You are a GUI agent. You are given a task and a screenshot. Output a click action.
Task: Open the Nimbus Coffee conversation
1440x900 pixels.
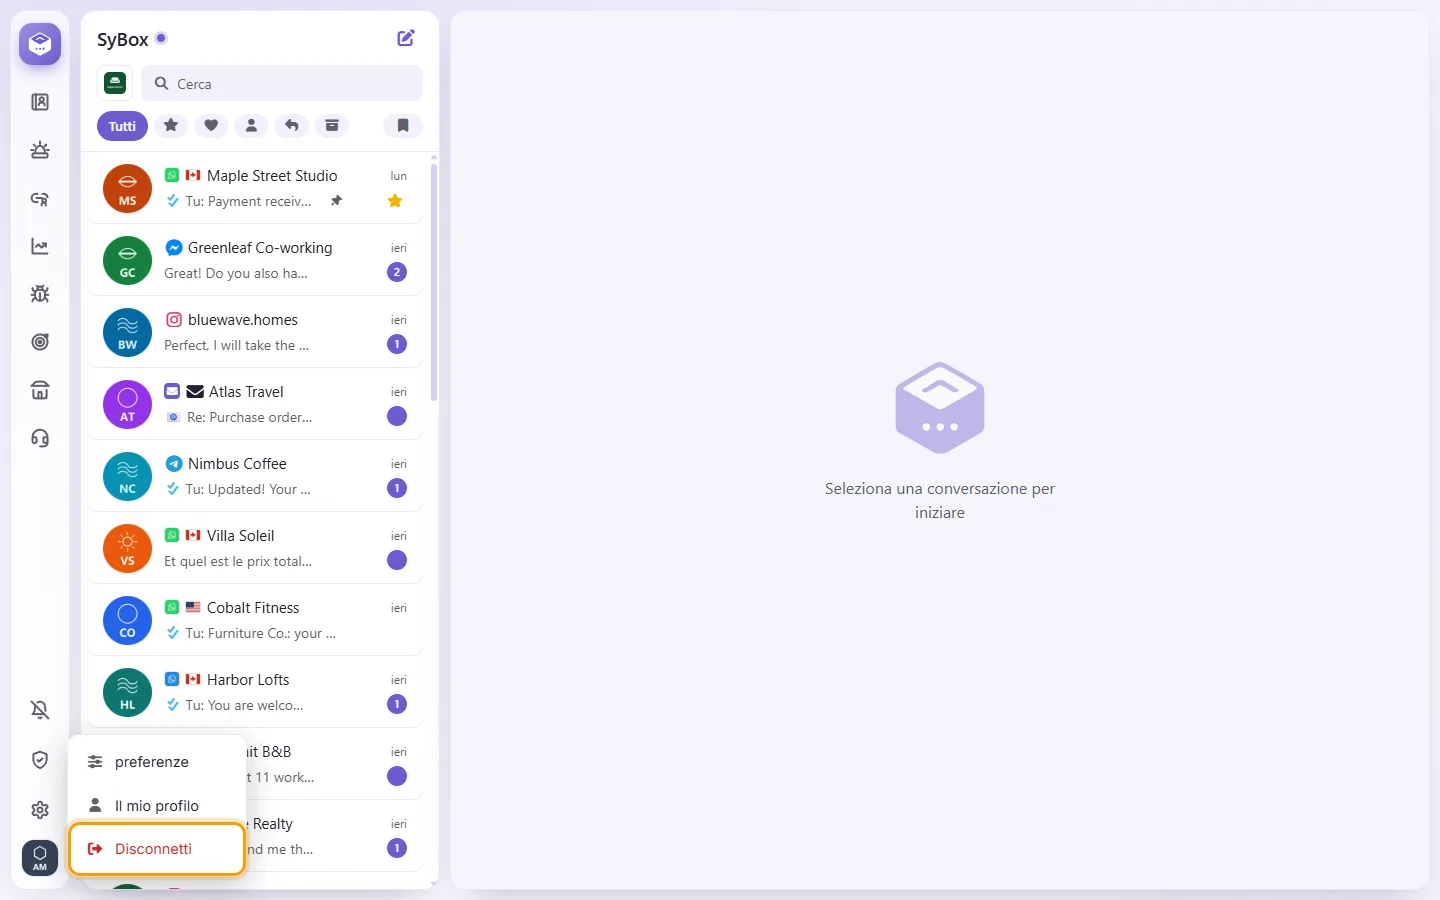tap(255, 476)
